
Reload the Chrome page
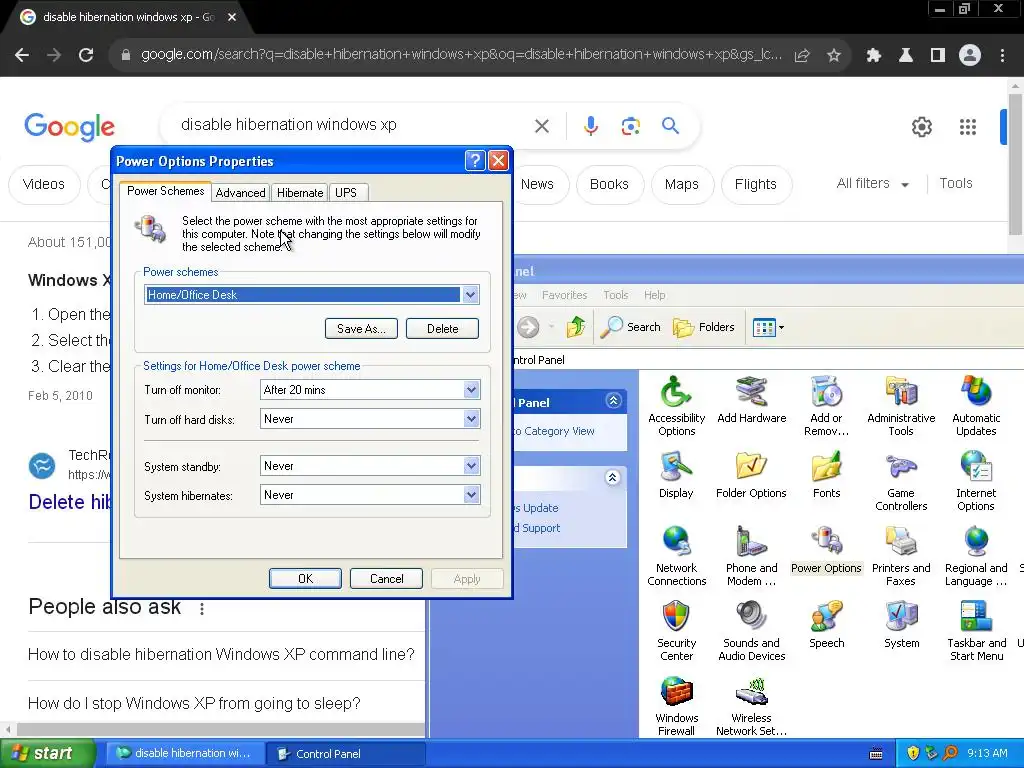[86, 56]
